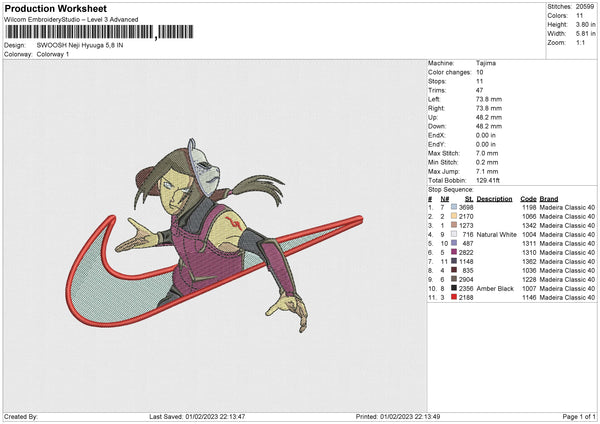The image size is (600, 424).
Task: Select the Machine value 'Tajima'
Action: [x=486, y=63]
